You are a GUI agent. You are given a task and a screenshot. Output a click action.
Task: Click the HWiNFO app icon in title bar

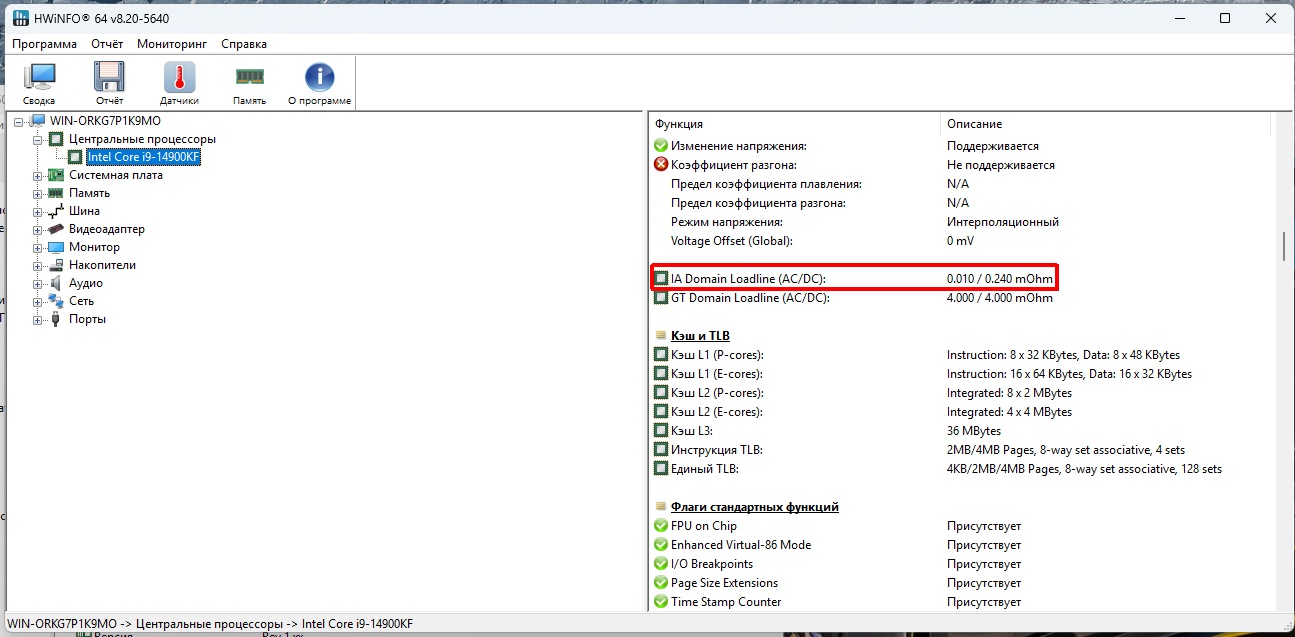tap(20, 18)
